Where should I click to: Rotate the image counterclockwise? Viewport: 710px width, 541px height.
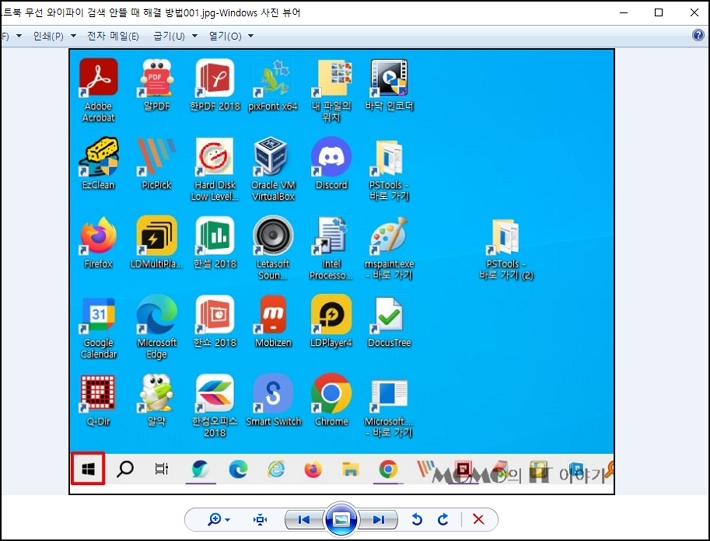[x=417, y=519]
